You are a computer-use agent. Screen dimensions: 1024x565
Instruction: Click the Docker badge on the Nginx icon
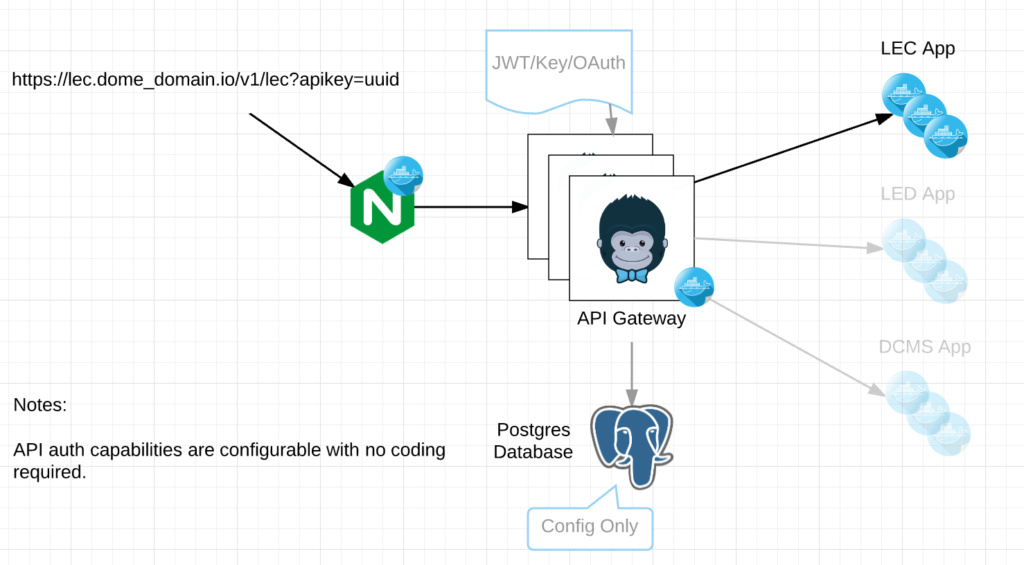tap(403, 176)
